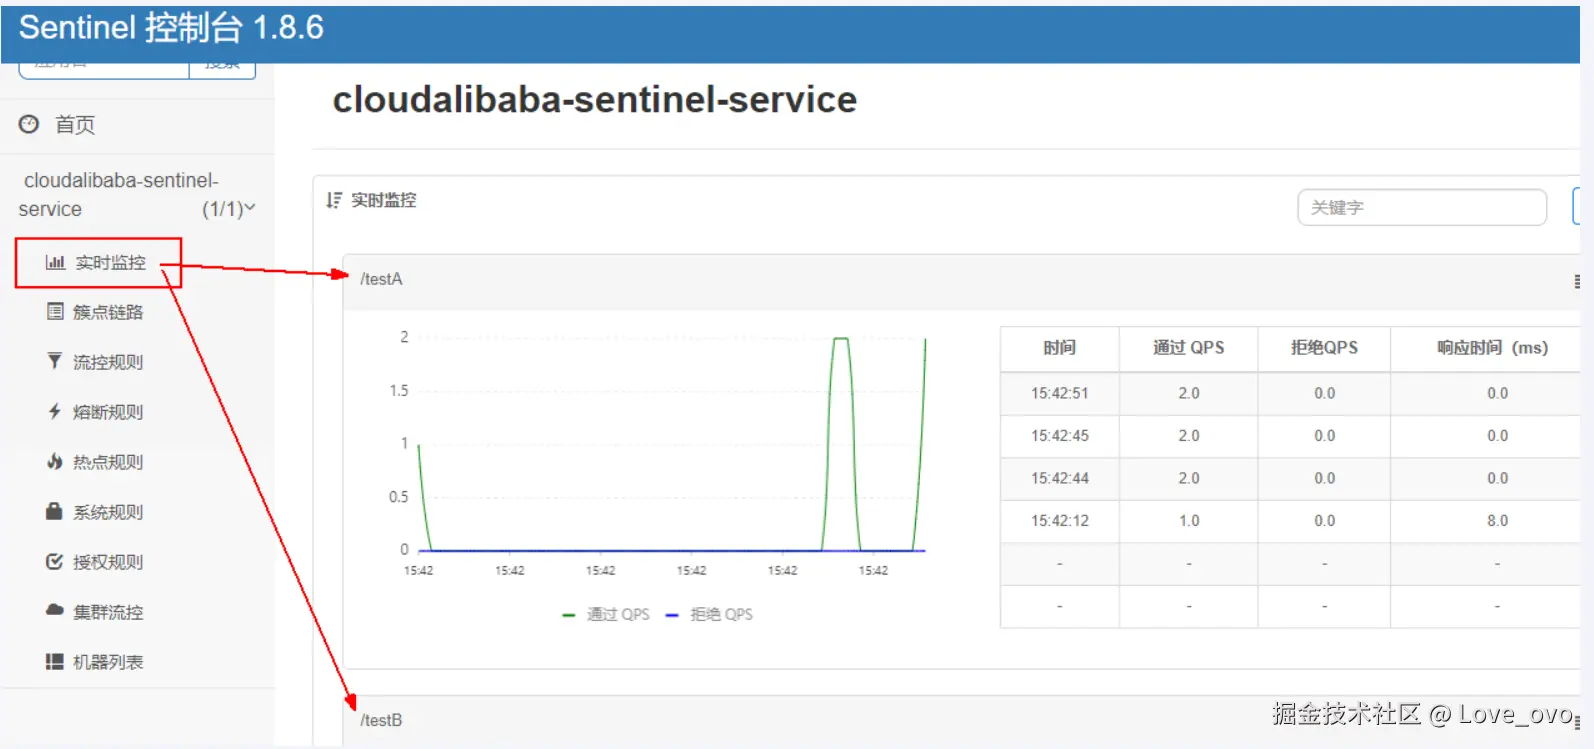Click the cloud icon for 集群流控
The height and width of the screenshot is (749, 1594).
tap(55, 610)
